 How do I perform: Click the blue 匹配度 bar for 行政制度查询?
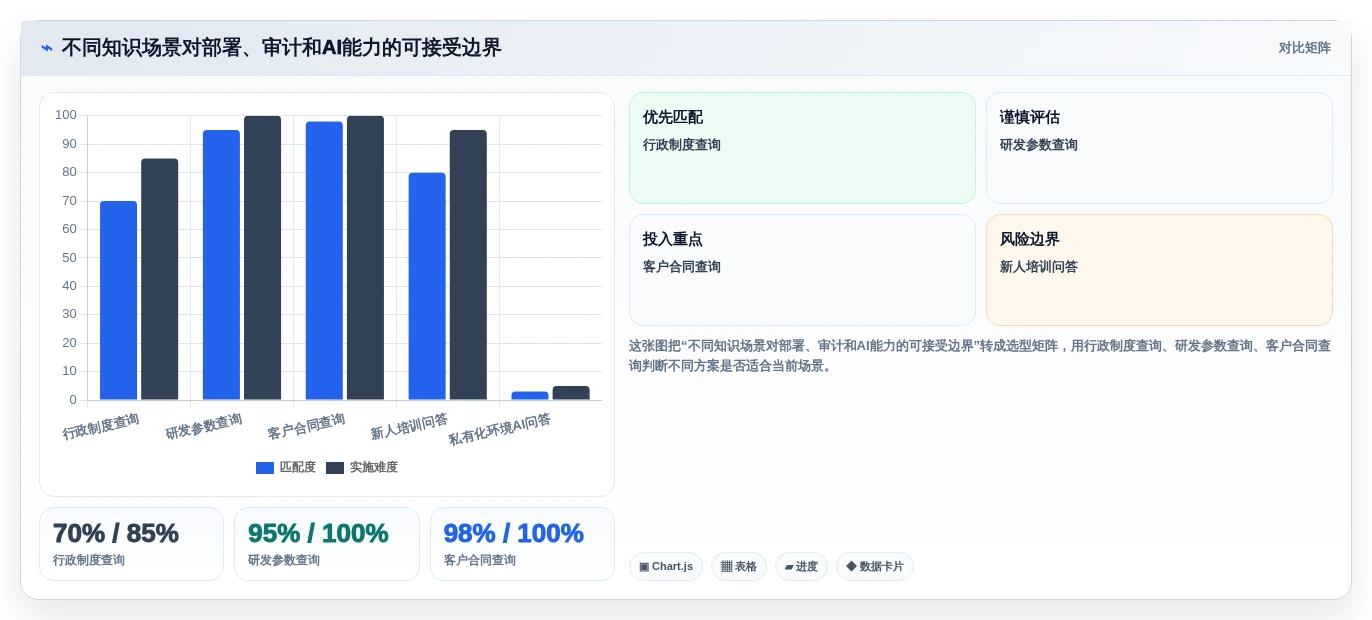pos(119,301)
